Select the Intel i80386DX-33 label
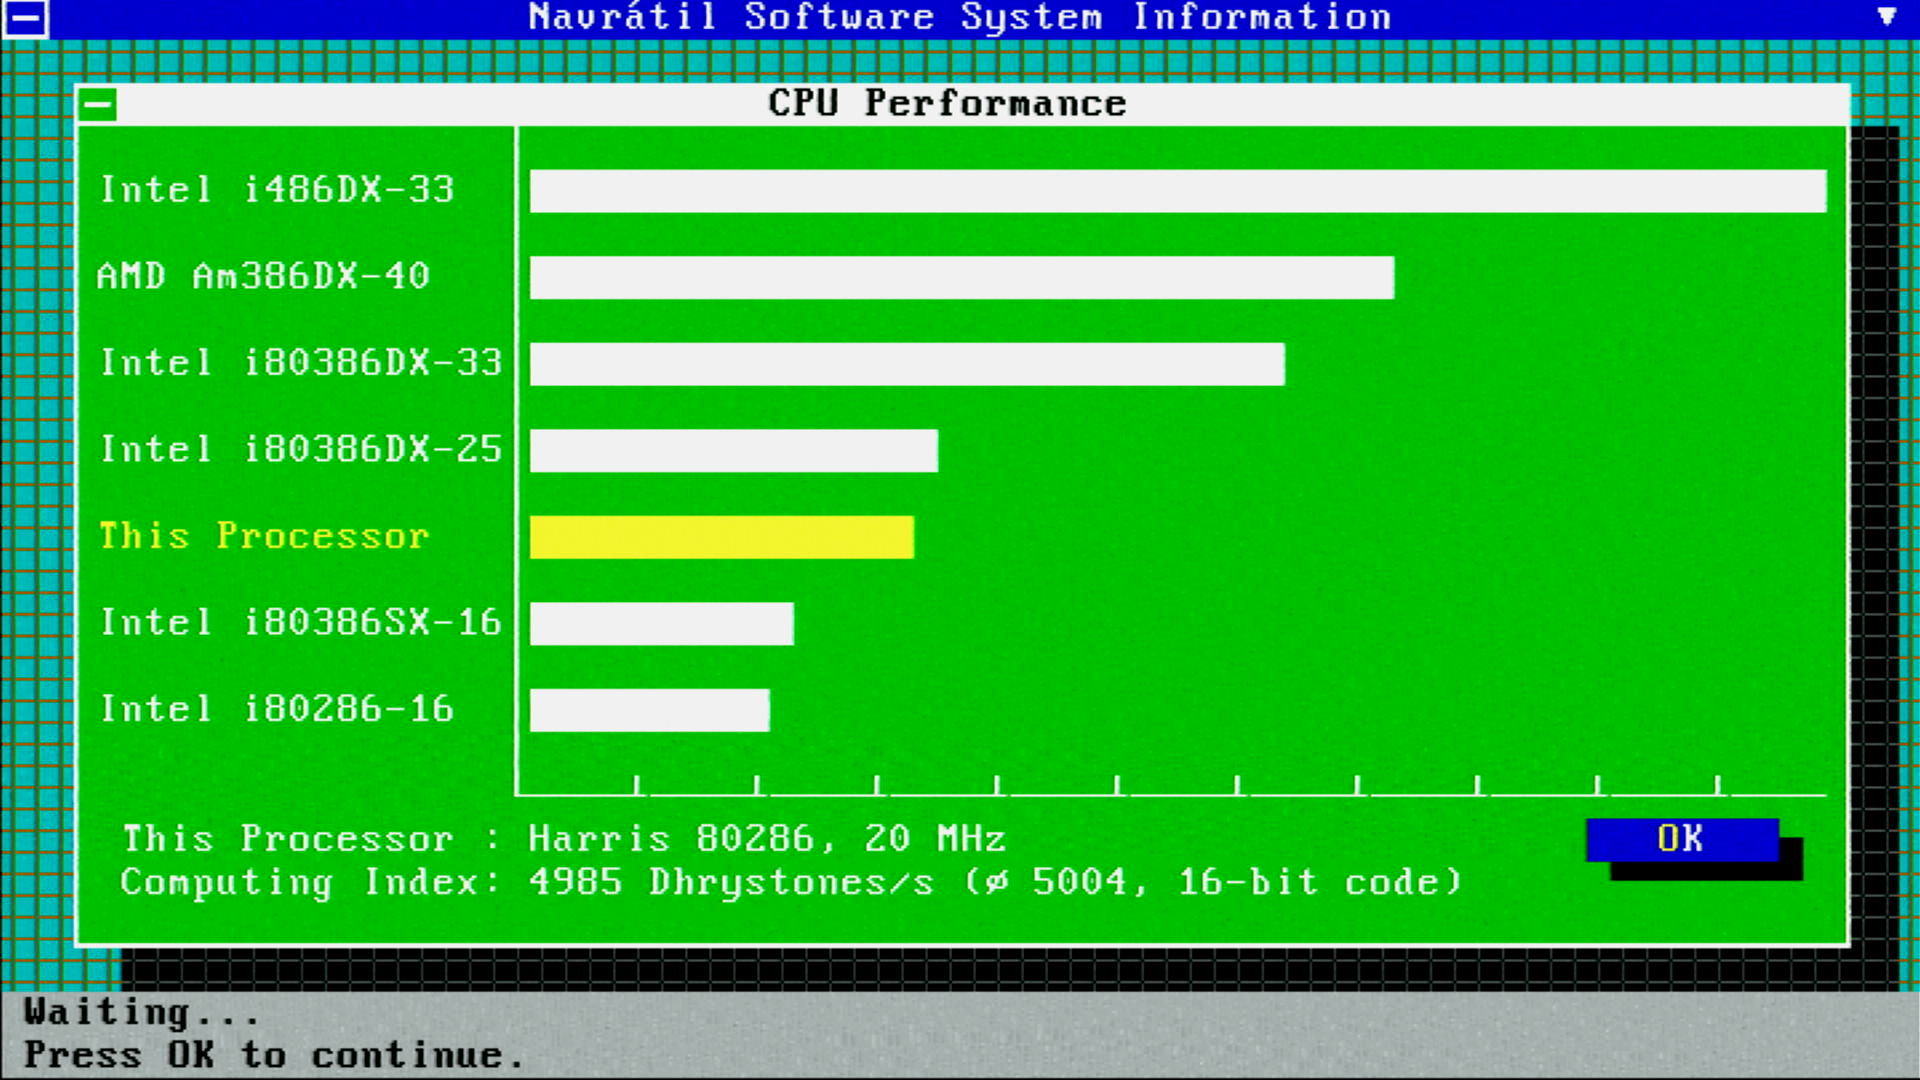Image resolution: width=1920 pixels, height=1080 pixels. (301, 362)
